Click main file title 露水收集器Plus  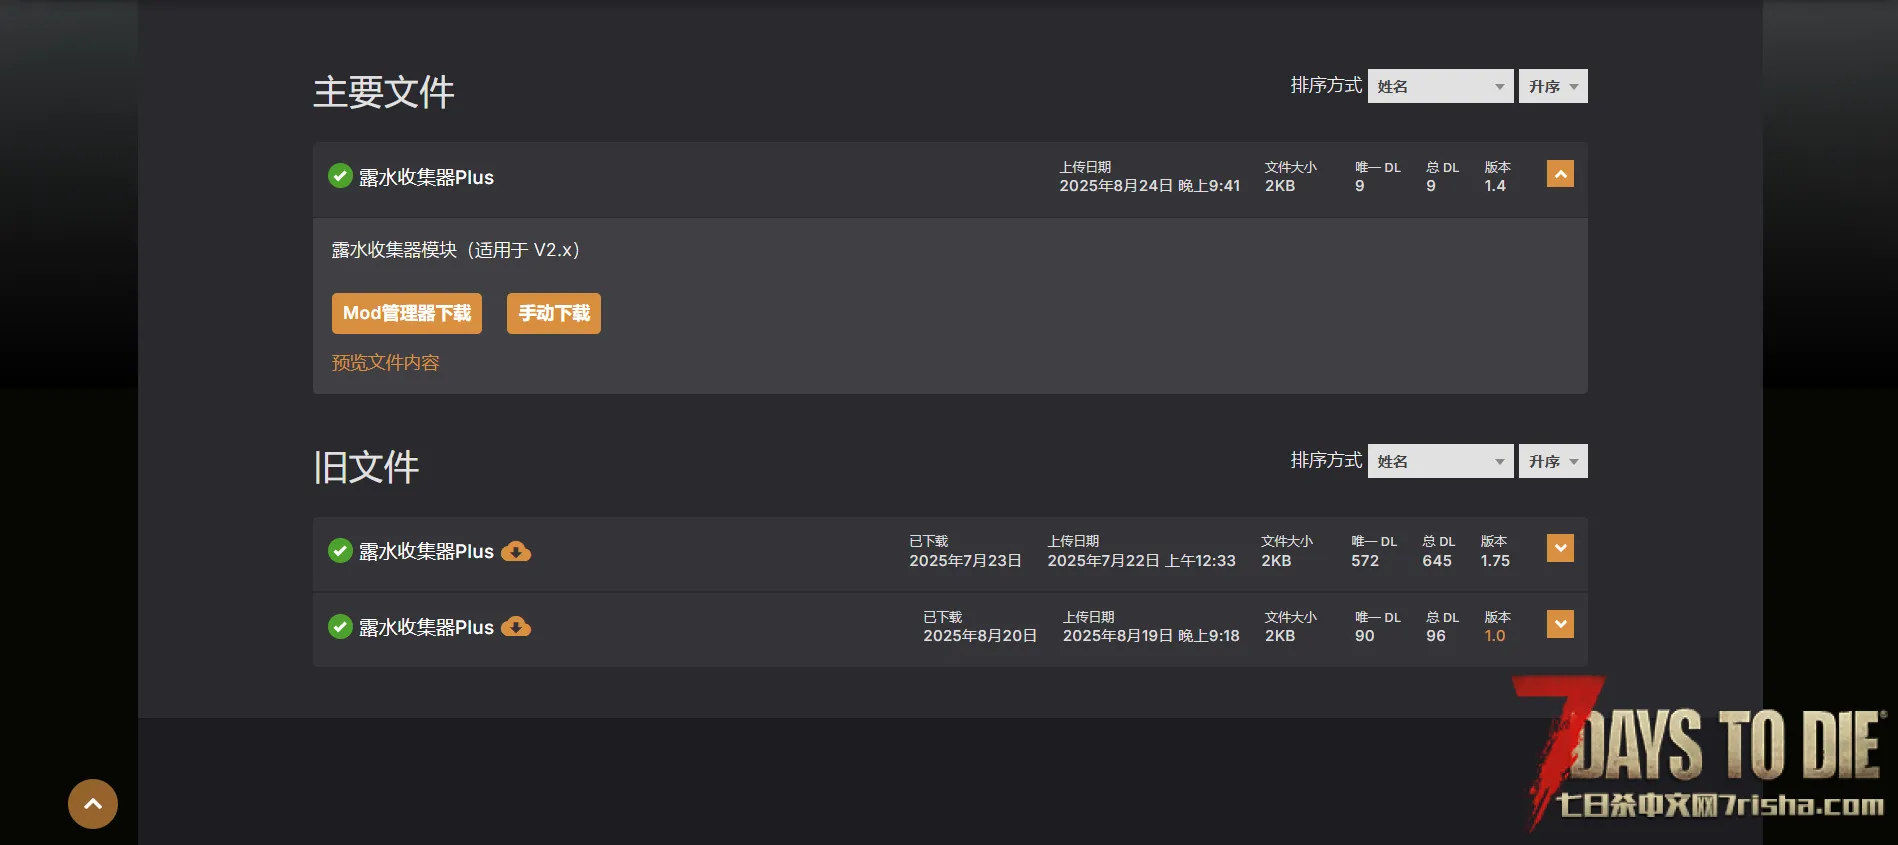426,177
